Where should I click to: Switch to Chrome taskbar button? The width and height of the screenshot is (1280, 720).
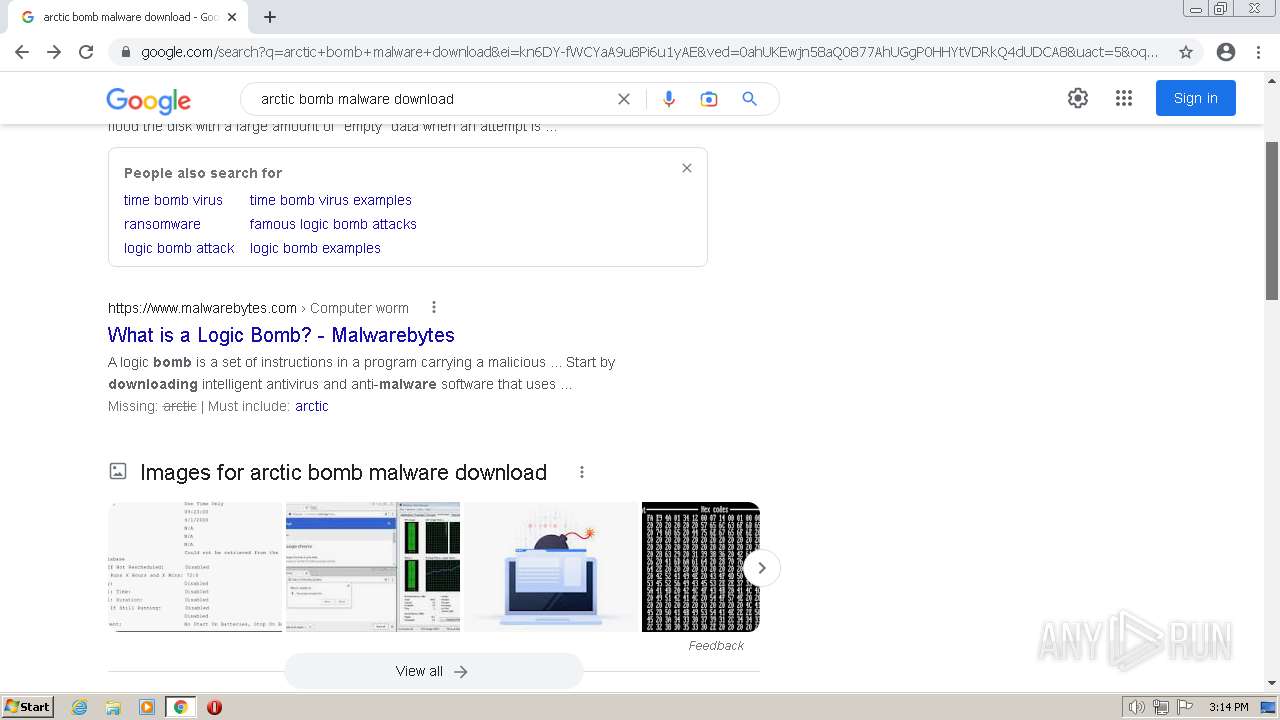click(x=181, y=707)
